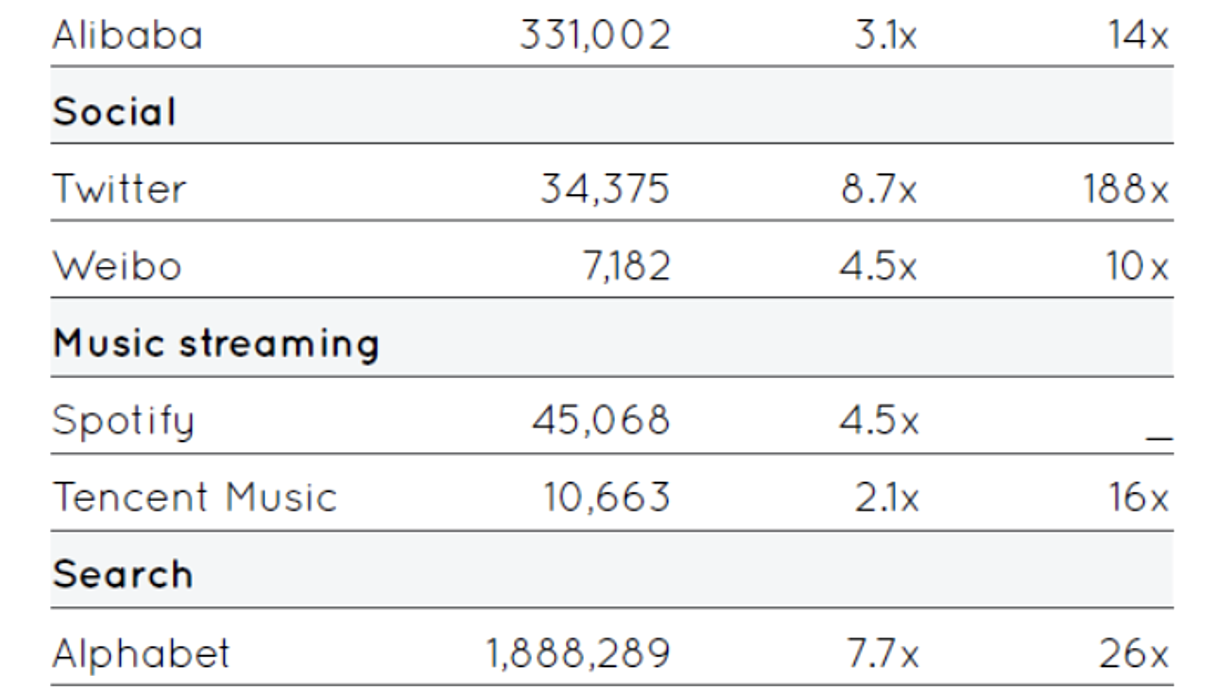
Task: Click Alphabet's 1,888,289 value
Action: pyautogui.click(x=578, y=654)
